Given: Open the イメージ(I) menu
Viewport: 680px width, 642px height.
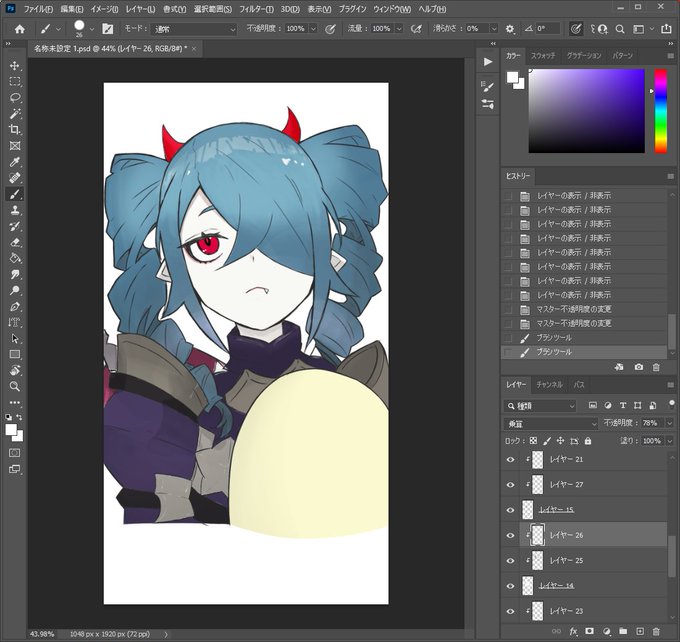Looking at the screenshot, I should tap(105, 9).
